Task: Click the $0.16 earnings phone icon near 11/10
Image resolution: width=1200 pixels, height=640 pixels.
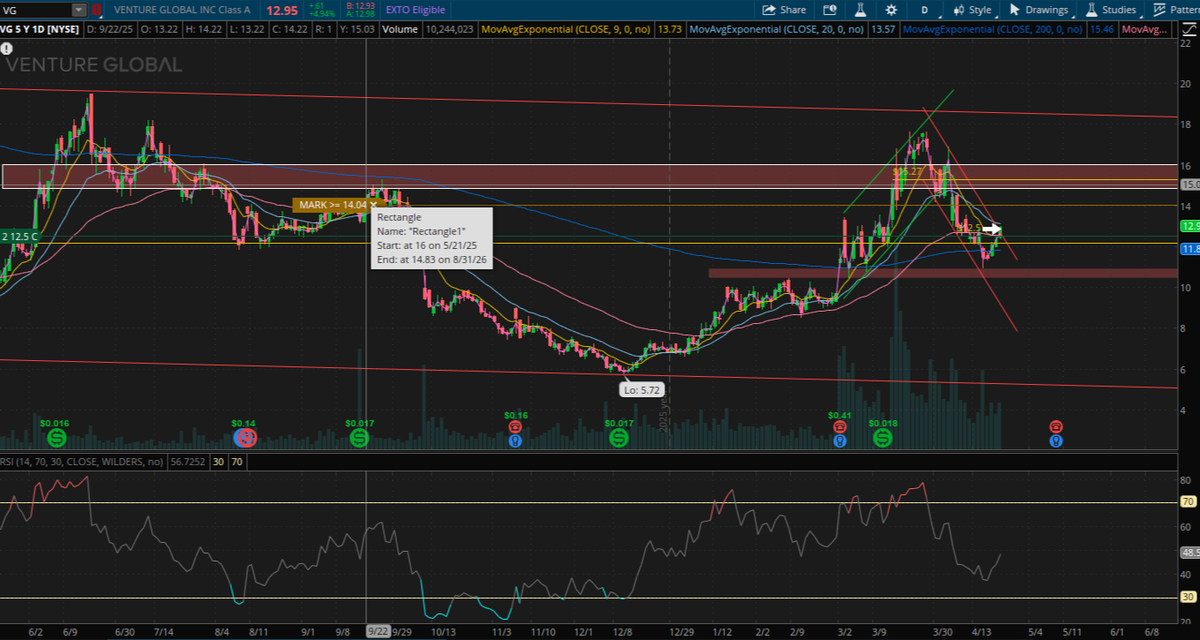Action: pos(515,427)
